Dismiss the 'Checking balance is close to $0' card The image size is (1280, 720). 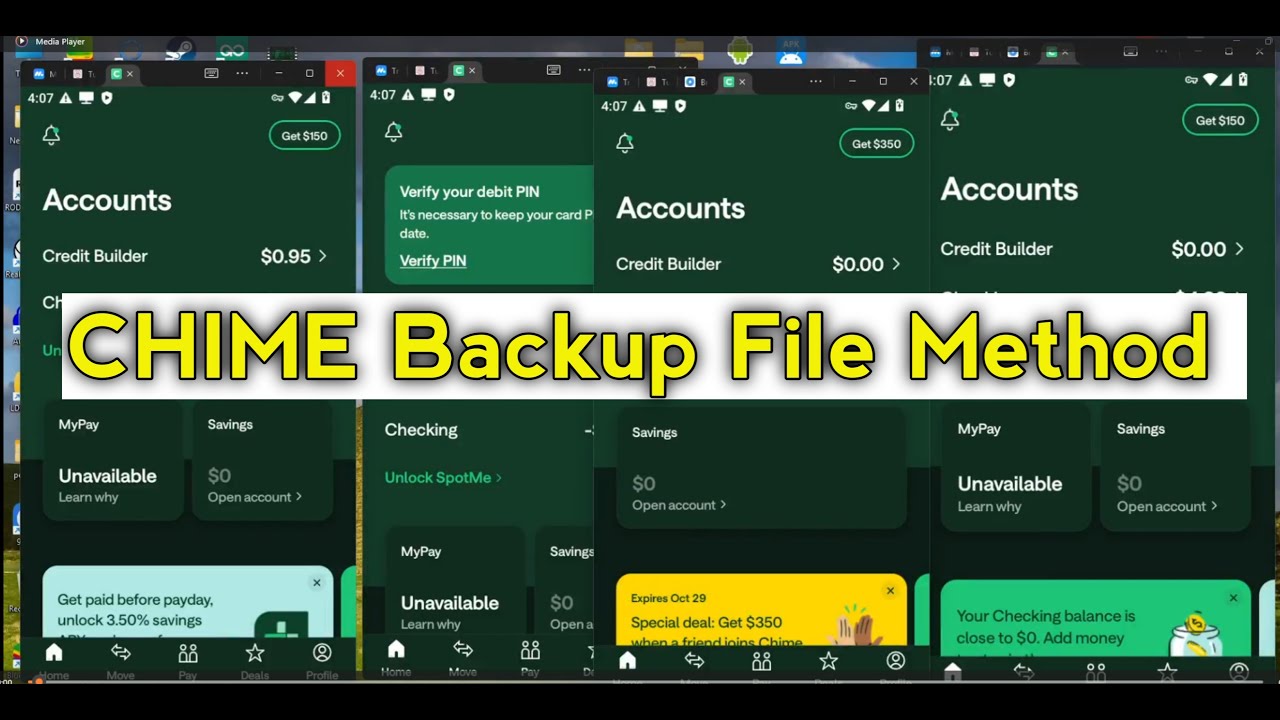point(1233,598)
